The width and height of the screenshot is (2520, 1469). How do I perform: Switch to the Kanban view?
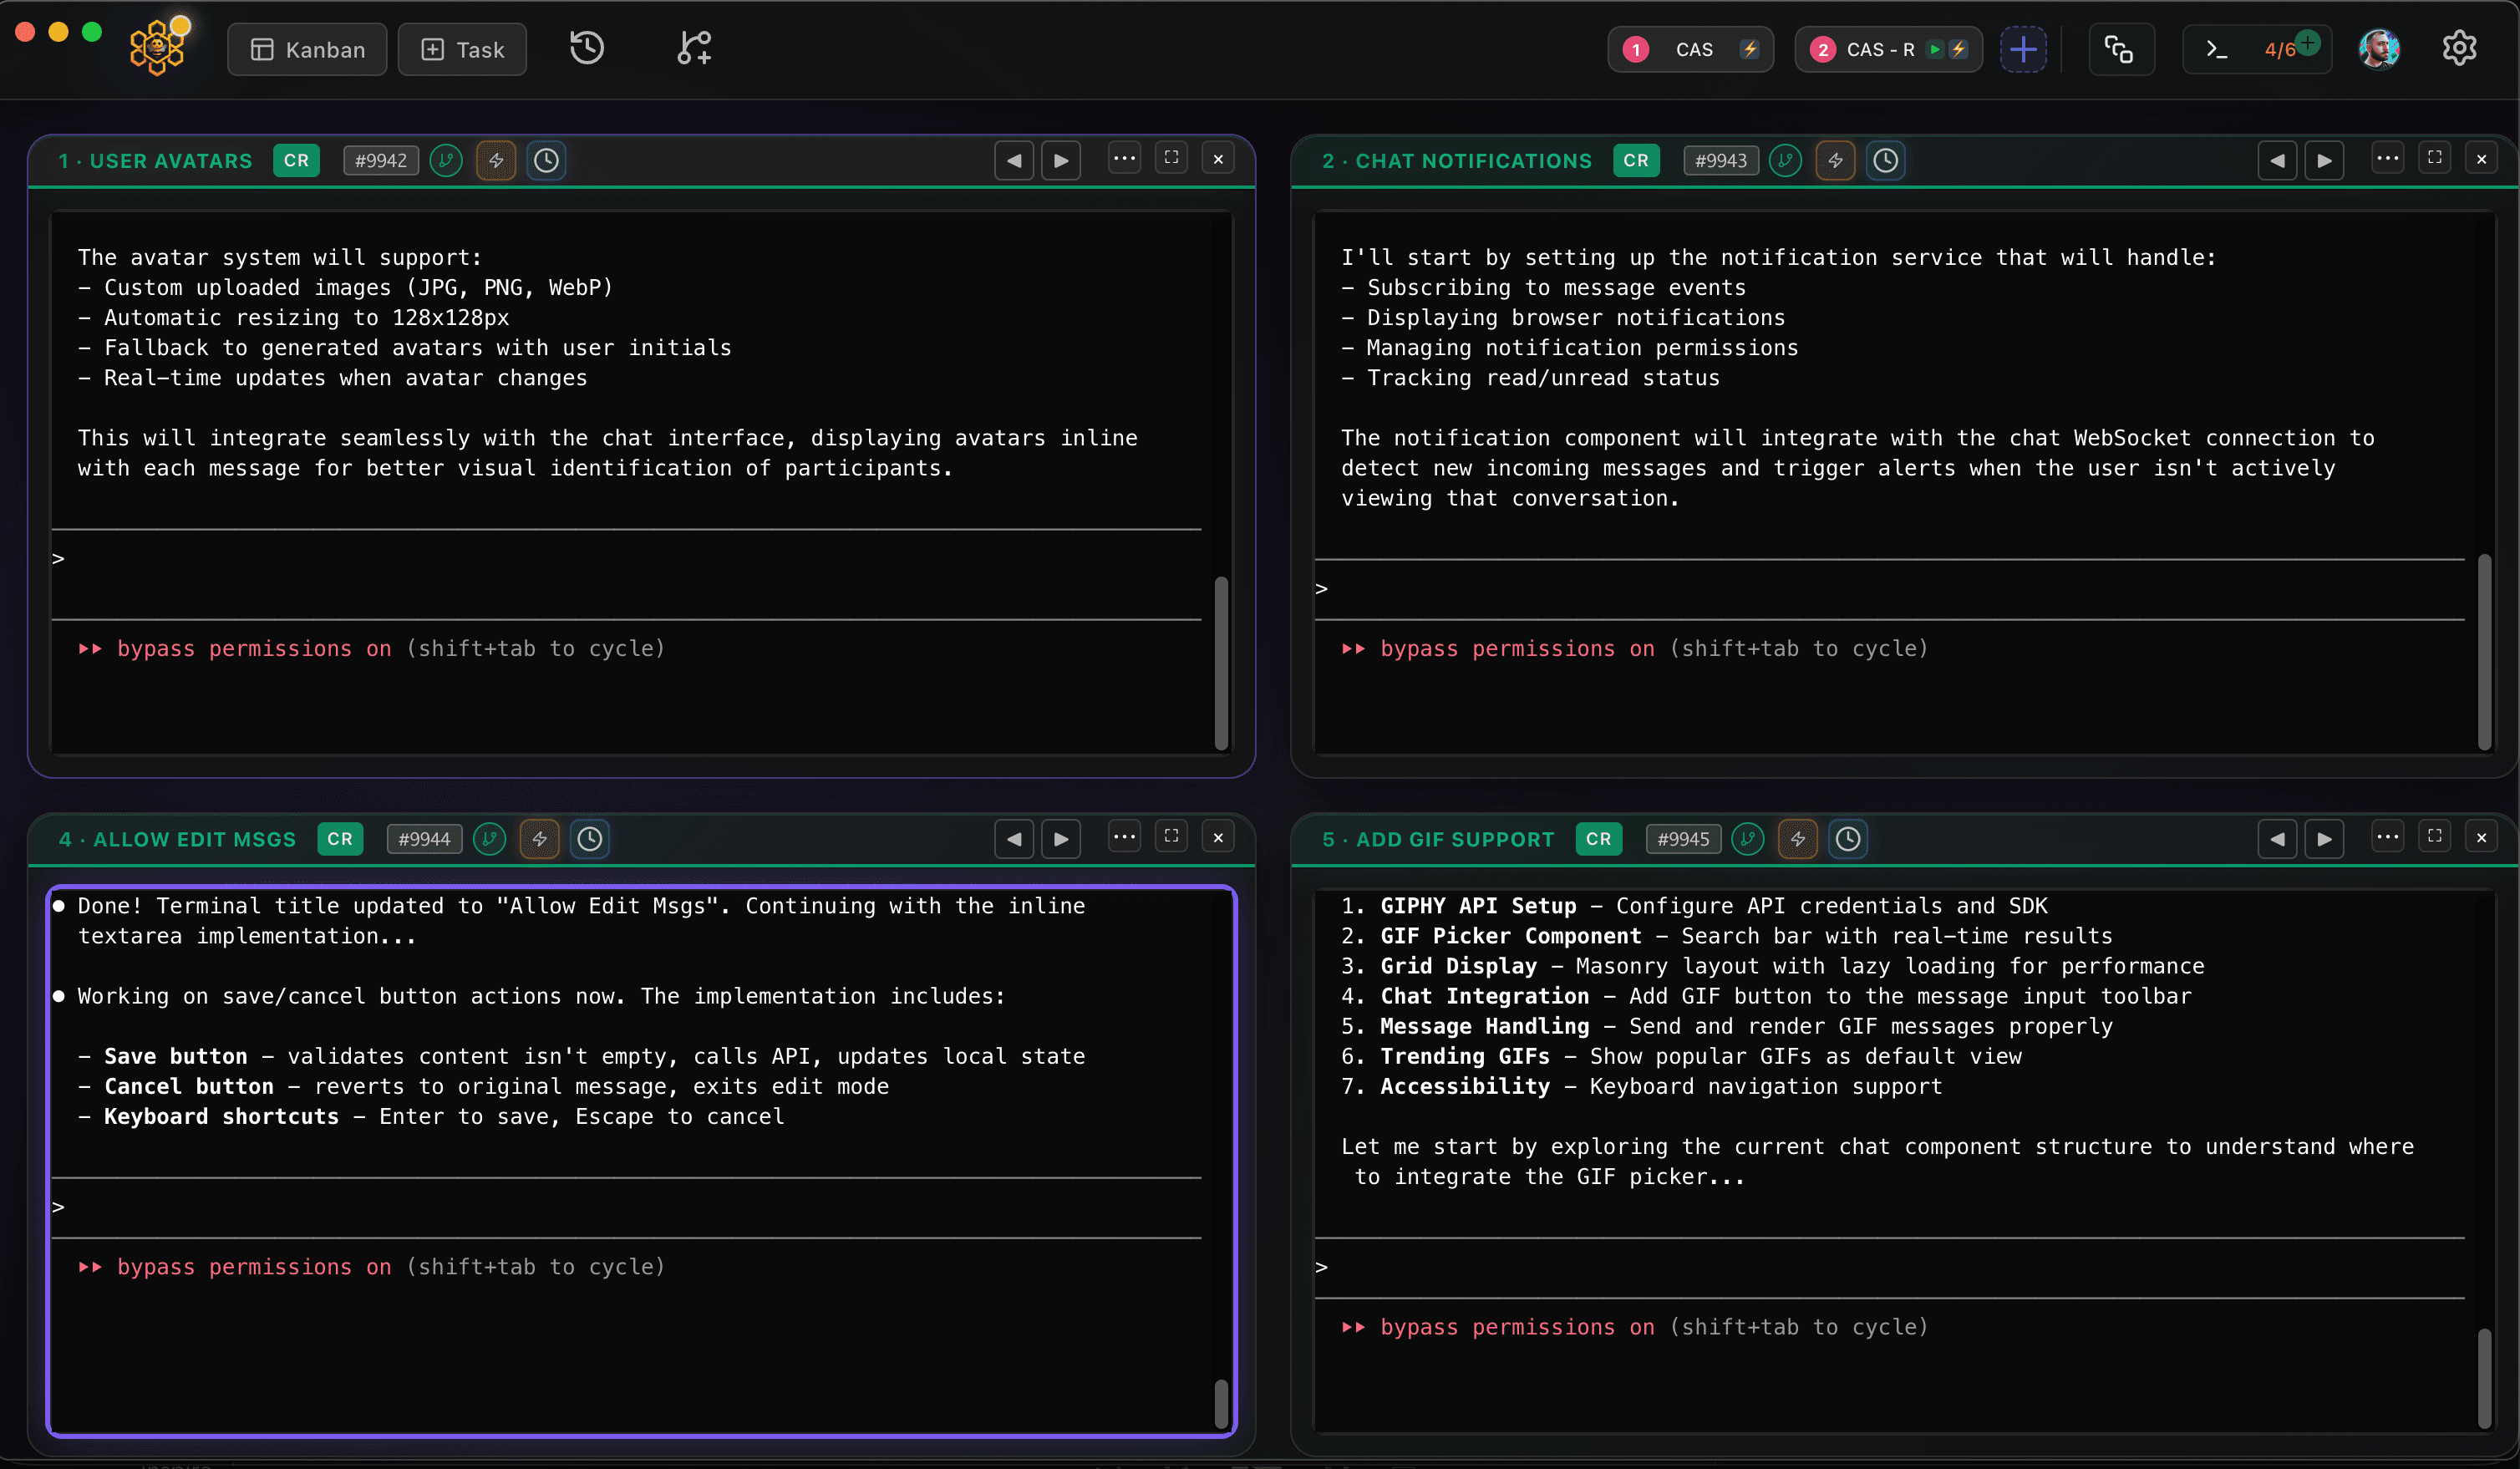[307, 49]
